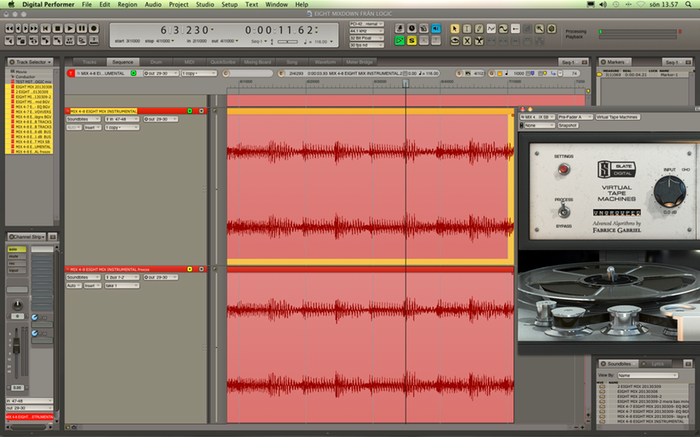Toggle mute in Channel Strip
The height and width of the screenshot is (437, 700).
pyautogui.click(x=17, y=256)
